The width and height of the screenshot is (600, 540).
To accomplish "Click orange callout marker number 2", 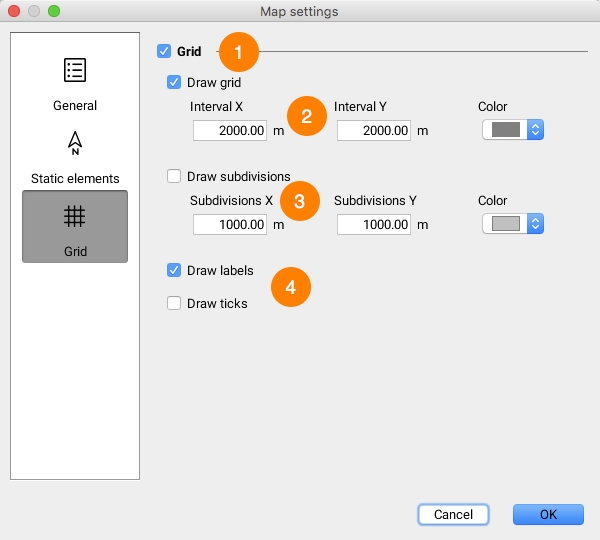I will pos(306,114).
